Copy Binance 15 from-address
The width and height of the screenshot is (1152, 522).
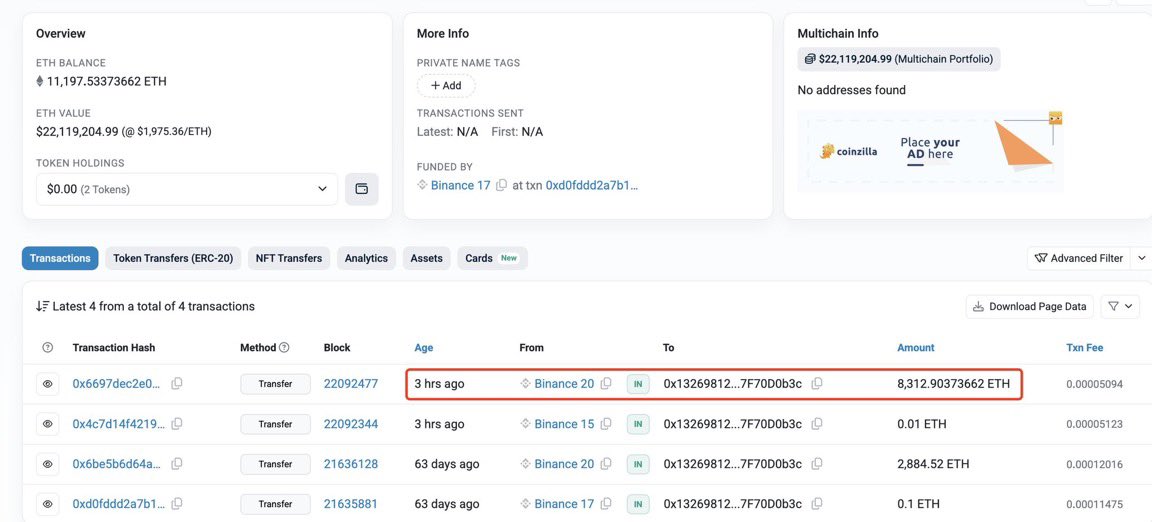click(x=606, y=424)
